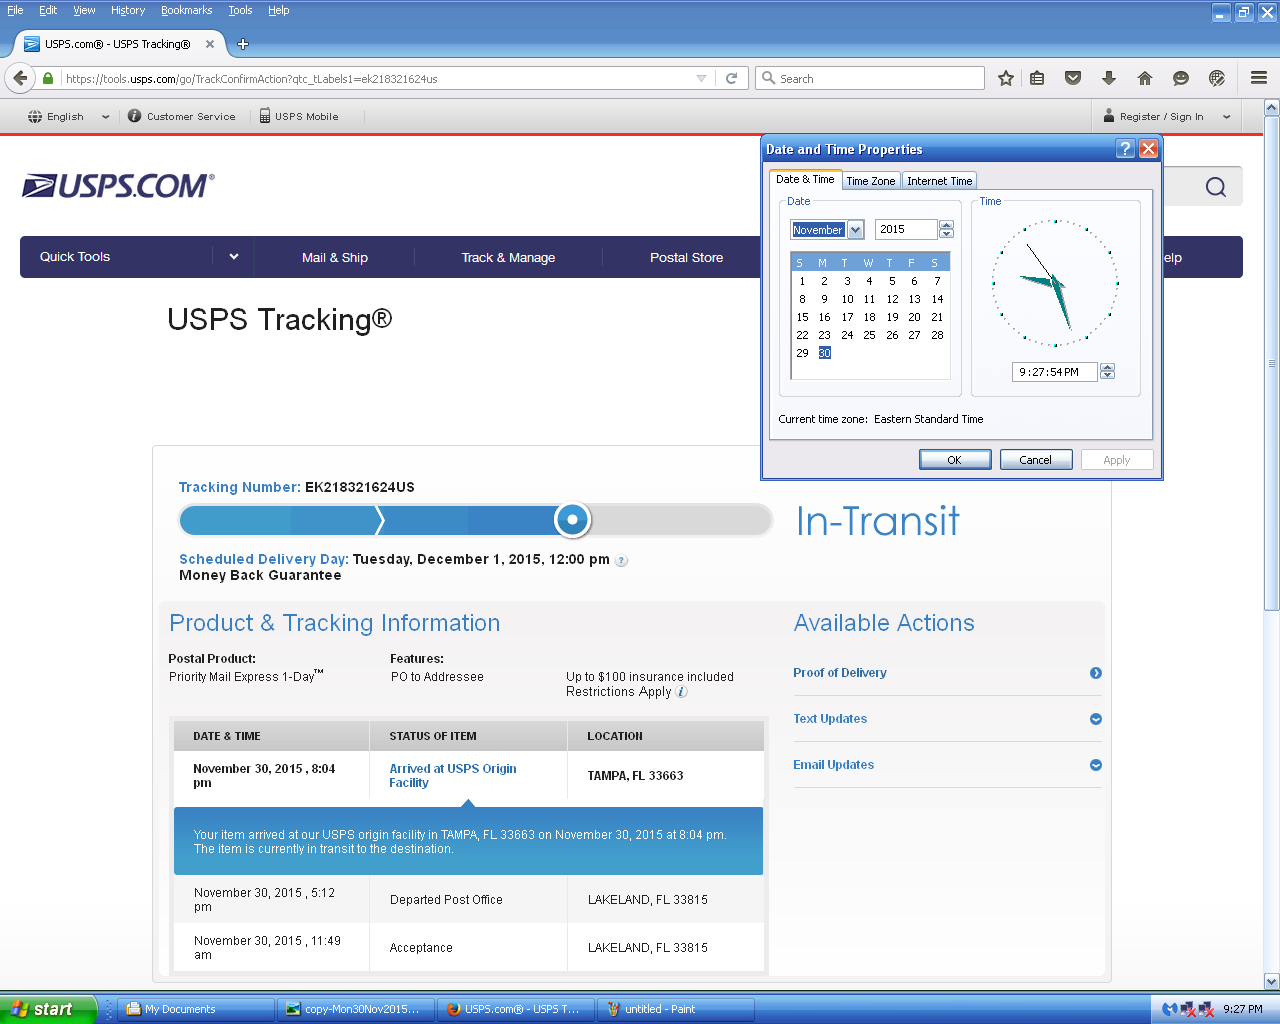Open the Firefox bookmarks list icon
The image size is (1280, 1024).
pos(1037,78)
